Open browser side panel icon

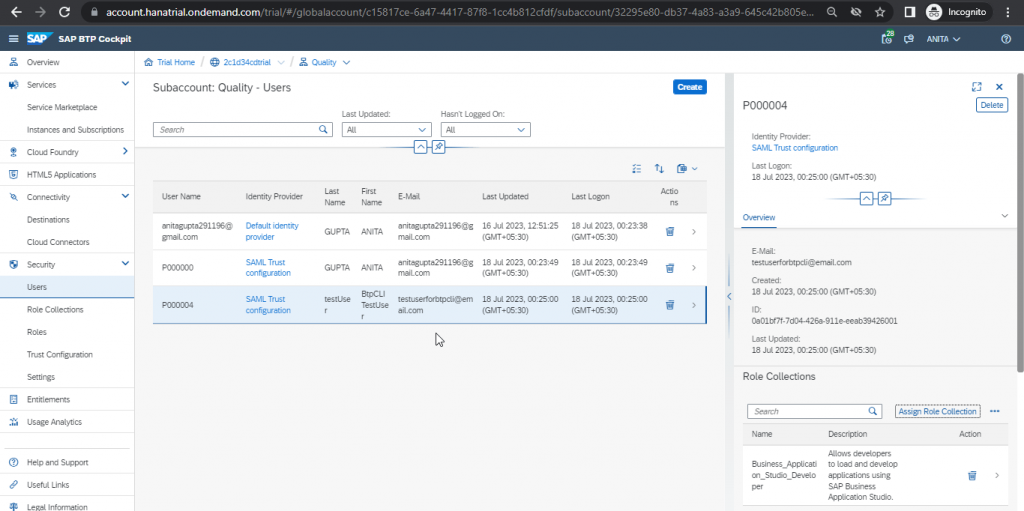(909, 12)
